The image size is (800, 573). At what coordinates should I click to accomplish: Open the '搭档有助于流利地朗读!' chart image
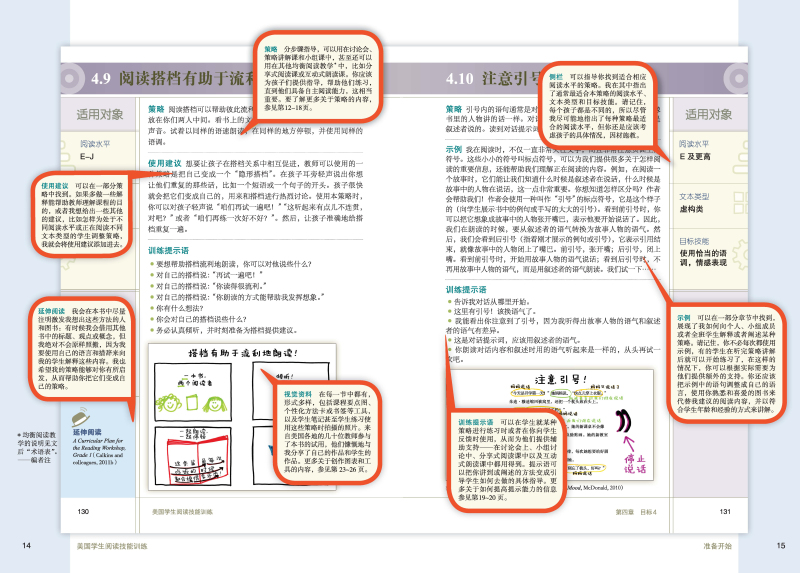(x=242, y=416)
